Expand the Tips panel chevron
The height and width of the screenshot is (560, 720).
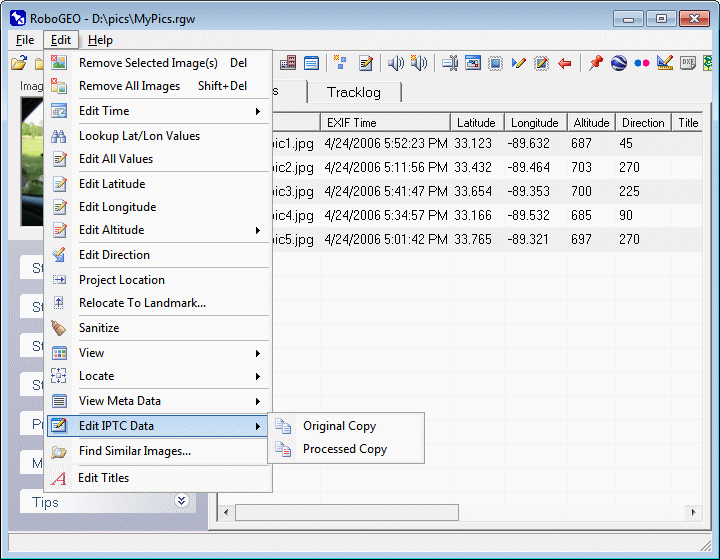pyautogui.click(x=181, y=500)
